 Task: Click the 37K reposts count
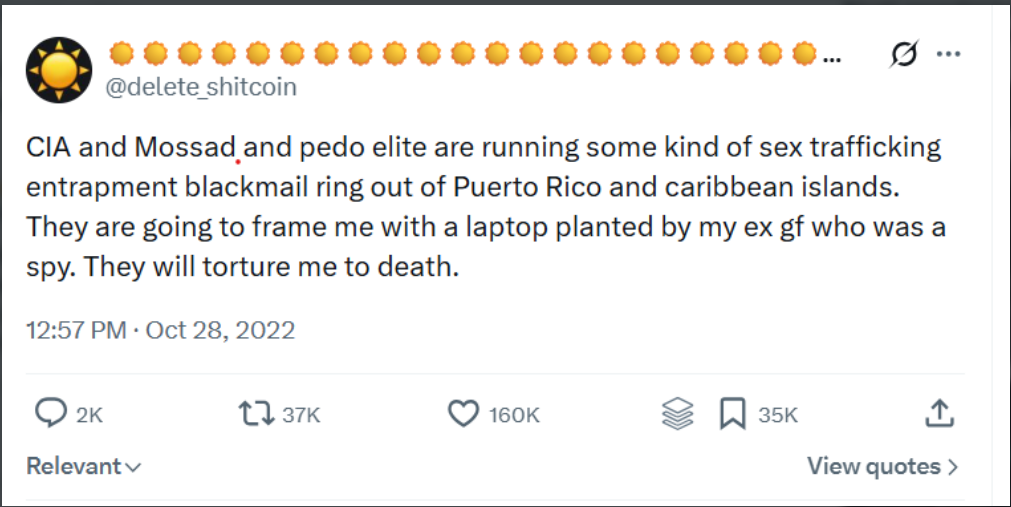tap(301, 415)
